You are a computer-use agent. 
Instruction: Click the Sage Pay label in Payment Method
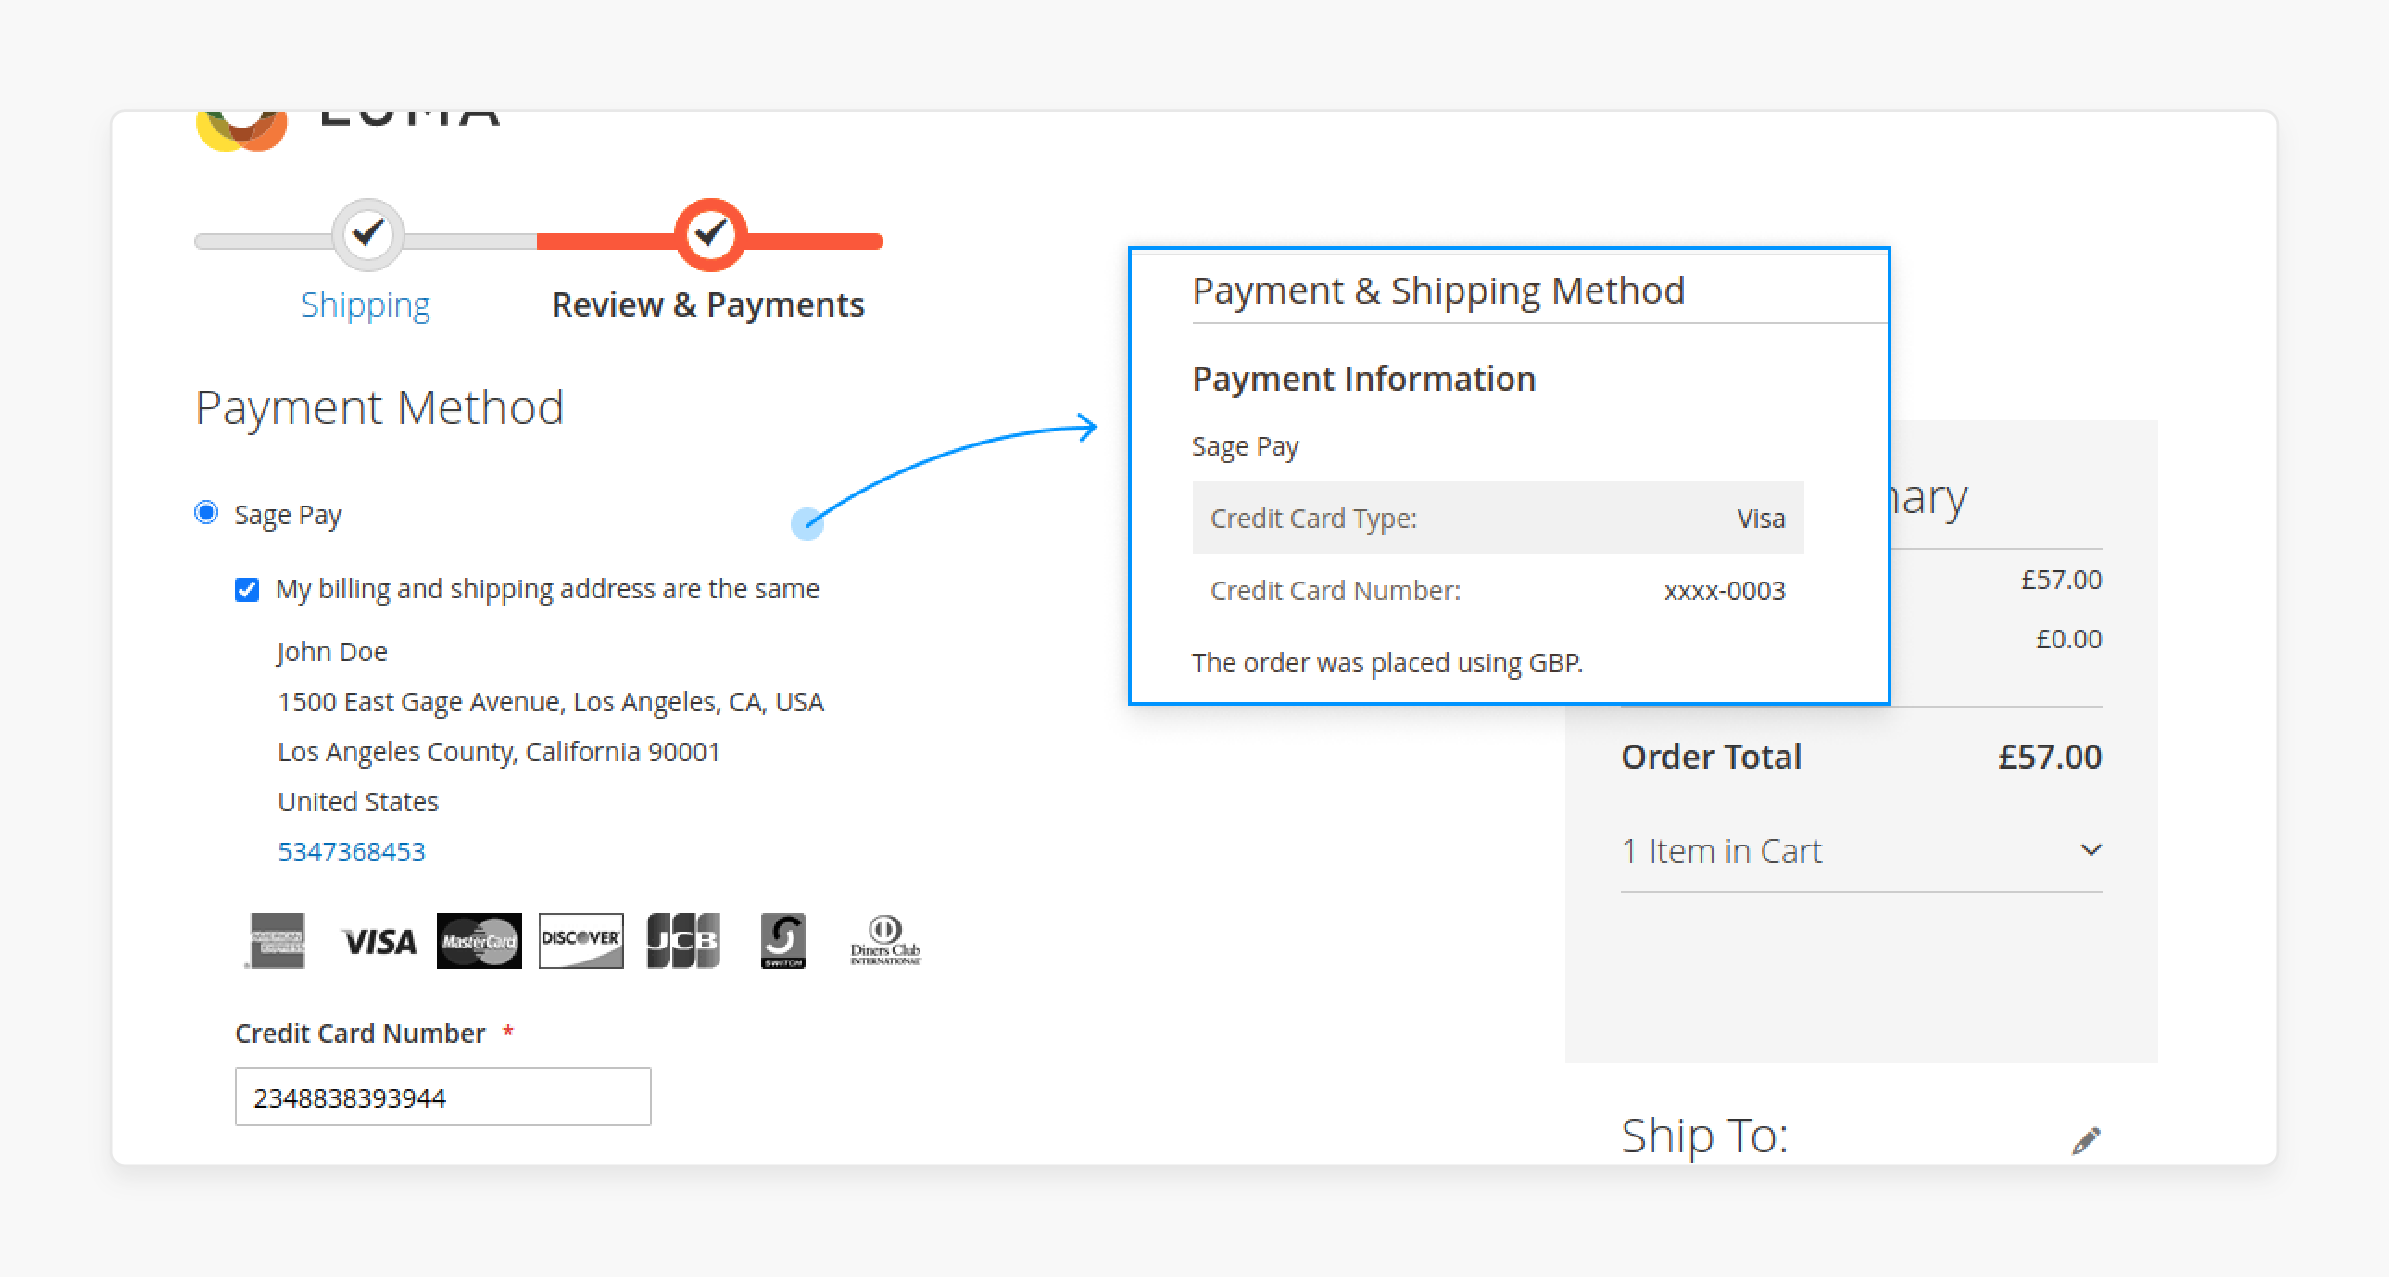tap(288, 515)
